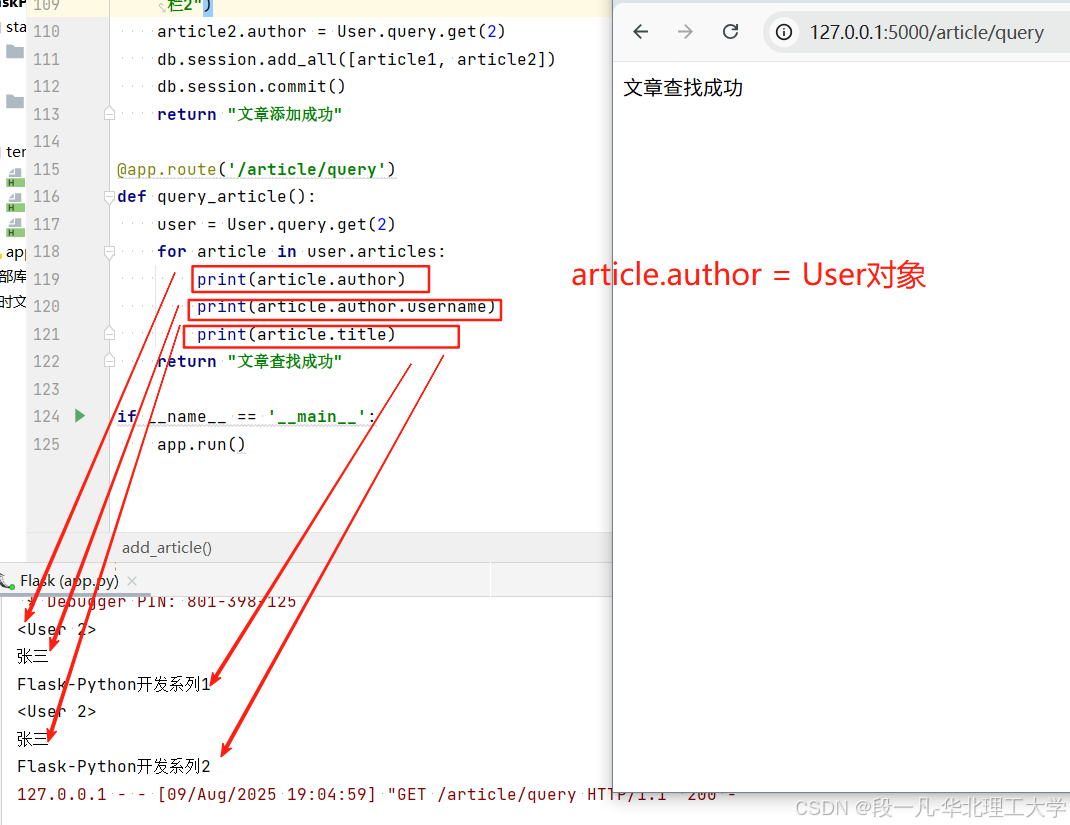Click print(article.author.username) statement

[346, 307]
